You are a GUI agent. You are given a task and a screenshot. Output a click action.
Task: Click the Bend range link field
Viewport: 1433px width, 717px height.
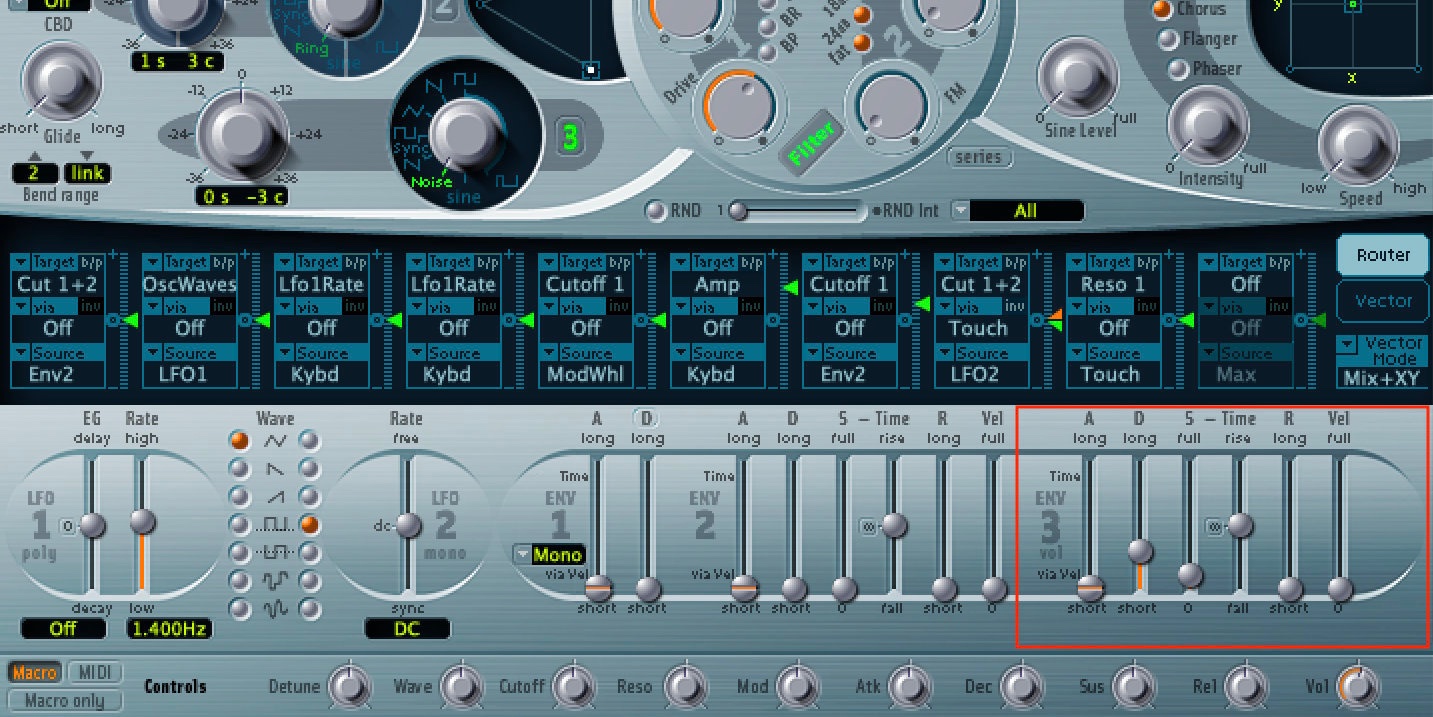[x=89, y=174]
